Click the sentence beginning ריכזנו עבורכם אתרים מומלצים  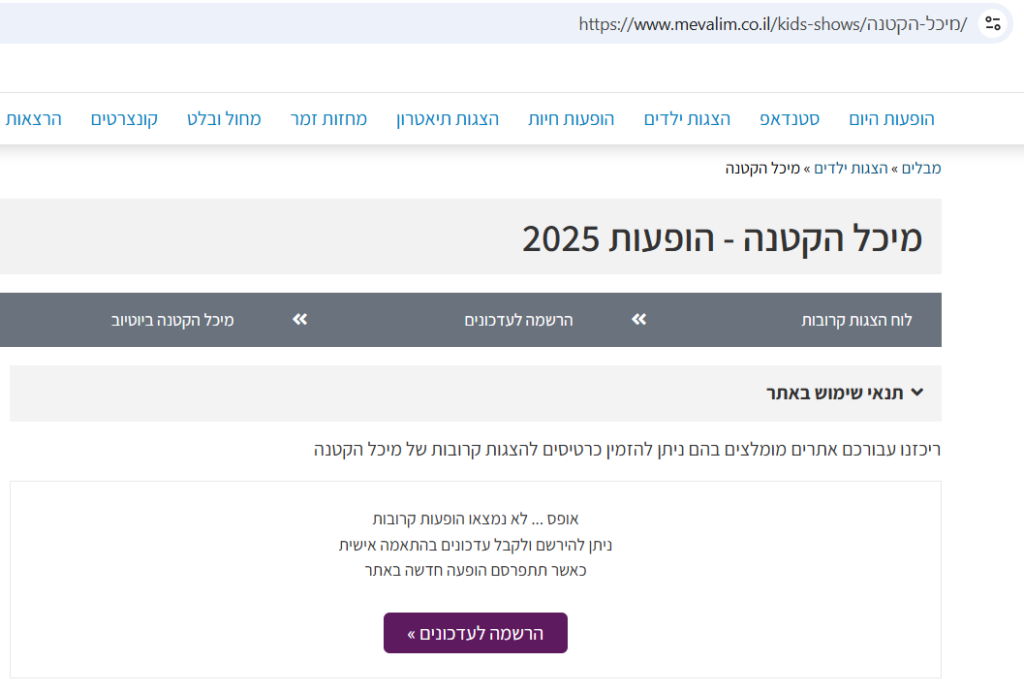coord(627,449)
